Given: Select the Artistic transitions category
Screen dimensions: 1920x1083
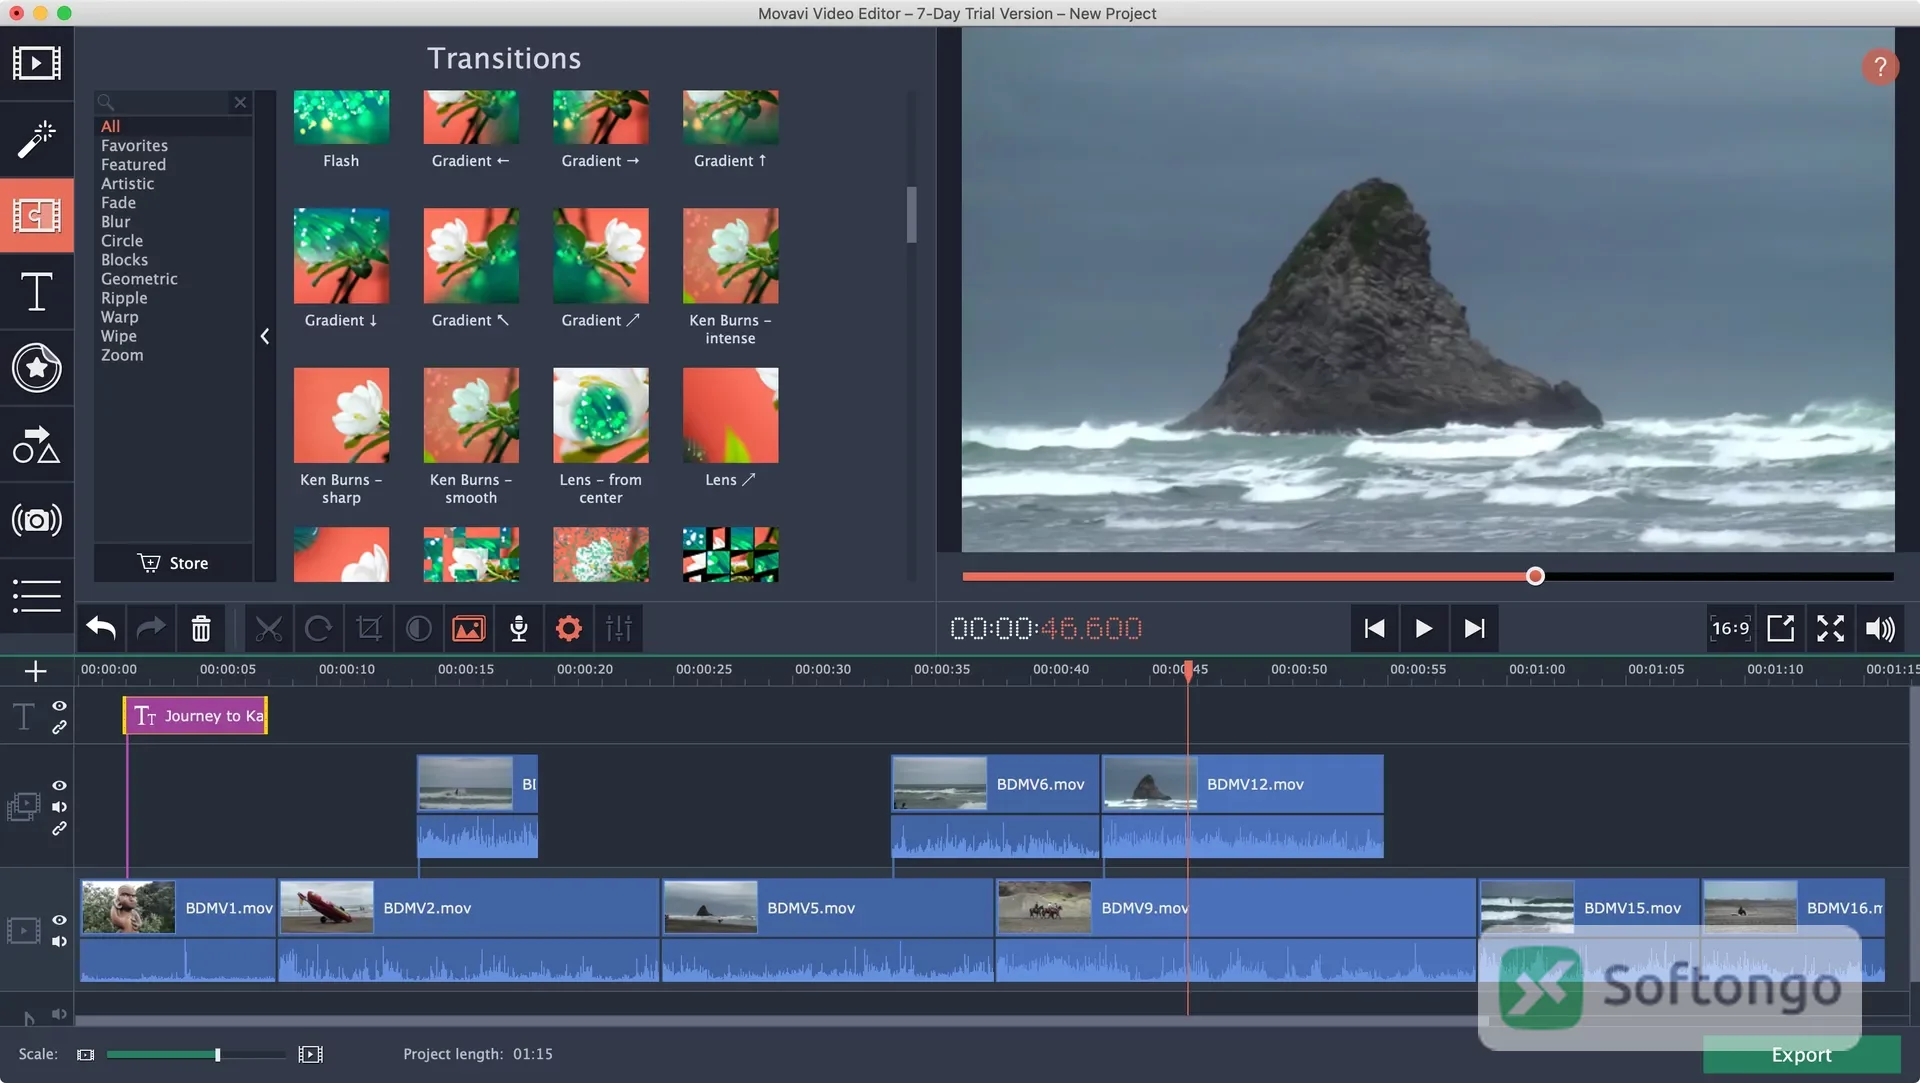Looking at the screenshot, I should pos(127,184).
